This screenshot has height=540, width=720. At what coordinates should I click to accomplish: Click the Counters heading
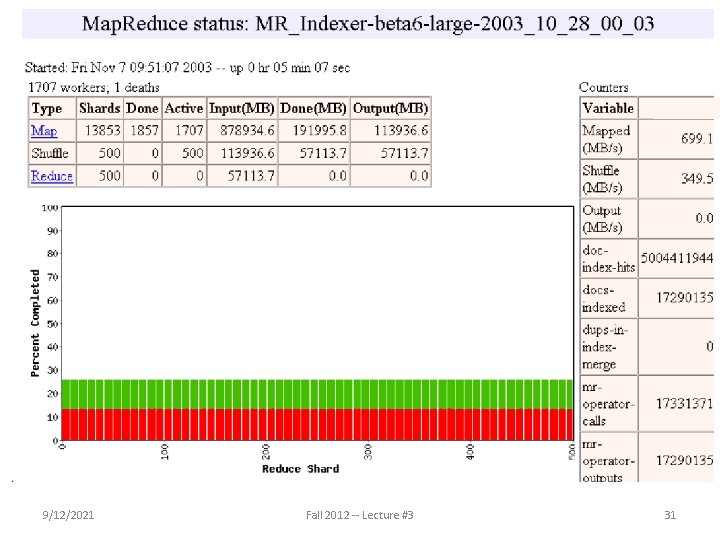tap(603, 87)
